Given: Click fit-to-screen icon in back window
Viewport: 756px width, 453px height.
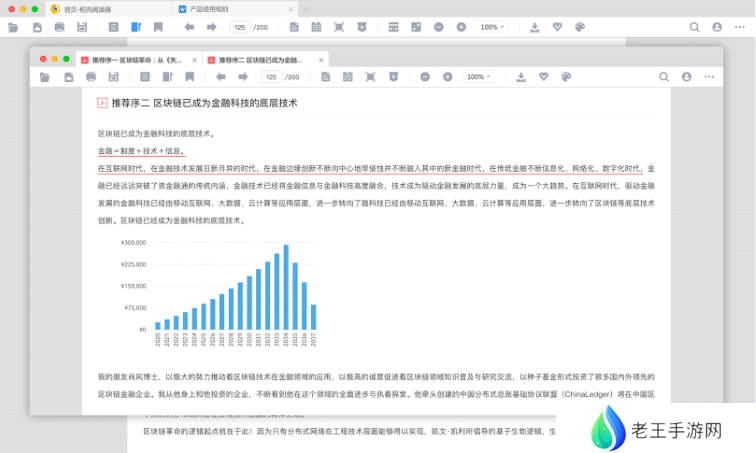Looking at the screenshot, I should (339, 27).
